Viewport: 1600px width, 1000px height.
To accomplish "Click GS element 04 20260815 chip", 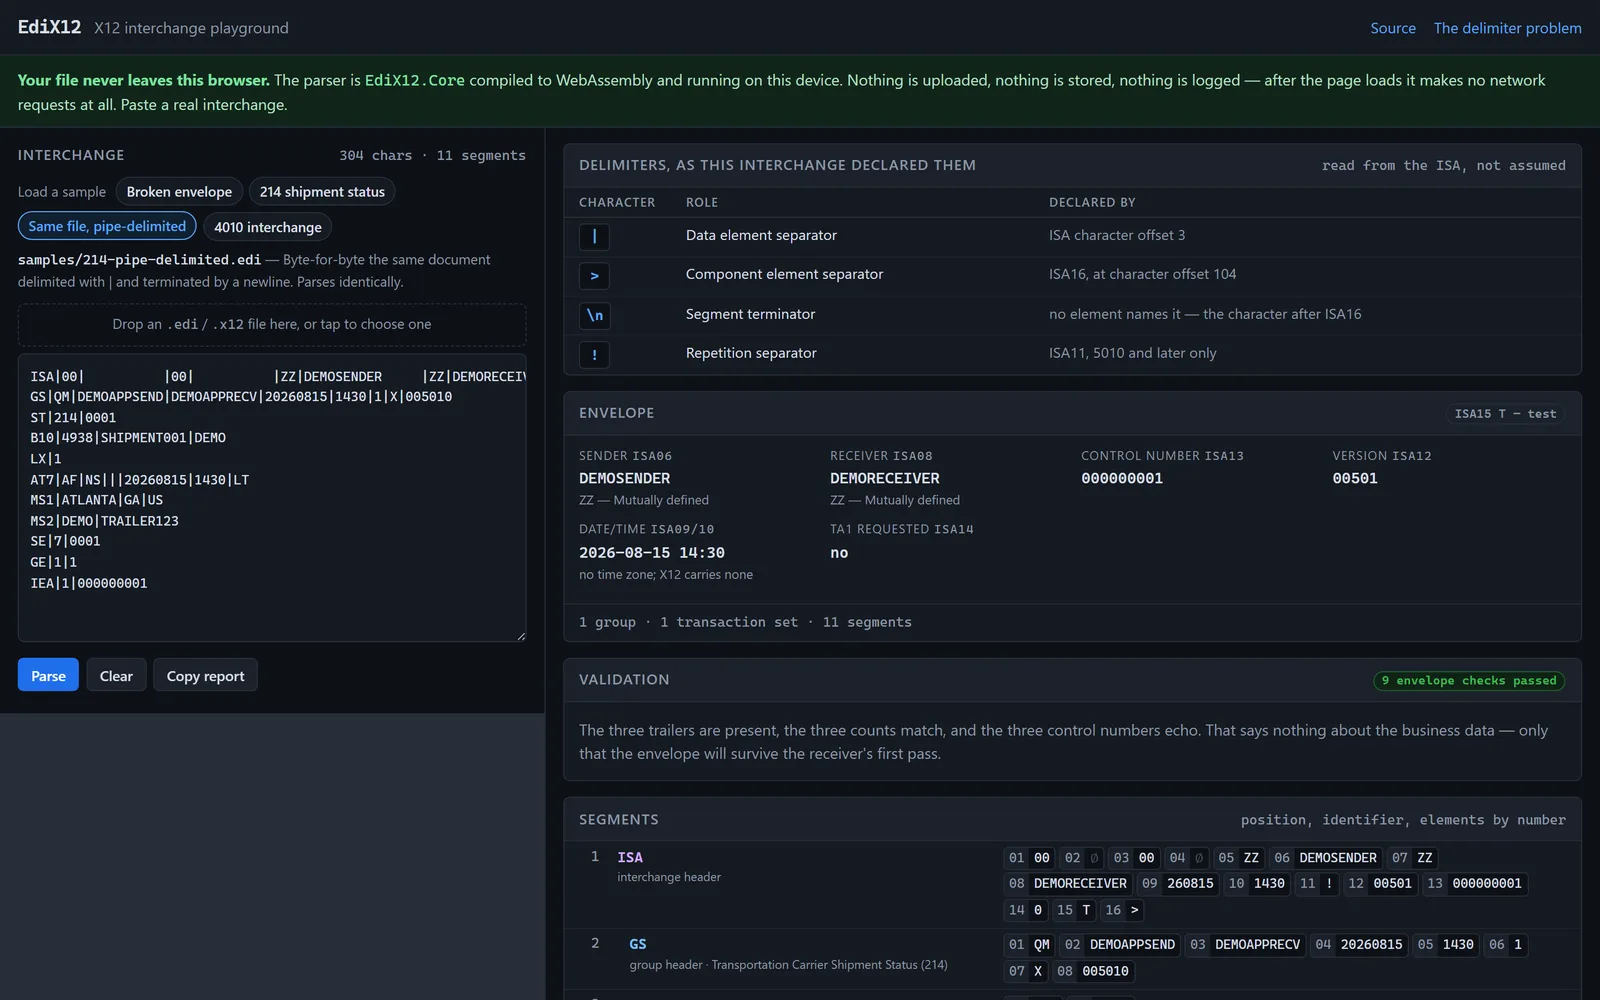I will tap(1359, 944).
